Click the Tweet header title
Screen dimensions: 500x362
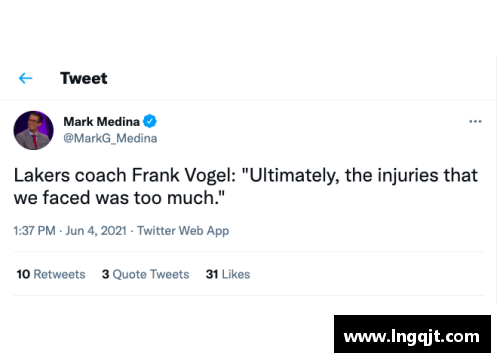coord(84,78)
